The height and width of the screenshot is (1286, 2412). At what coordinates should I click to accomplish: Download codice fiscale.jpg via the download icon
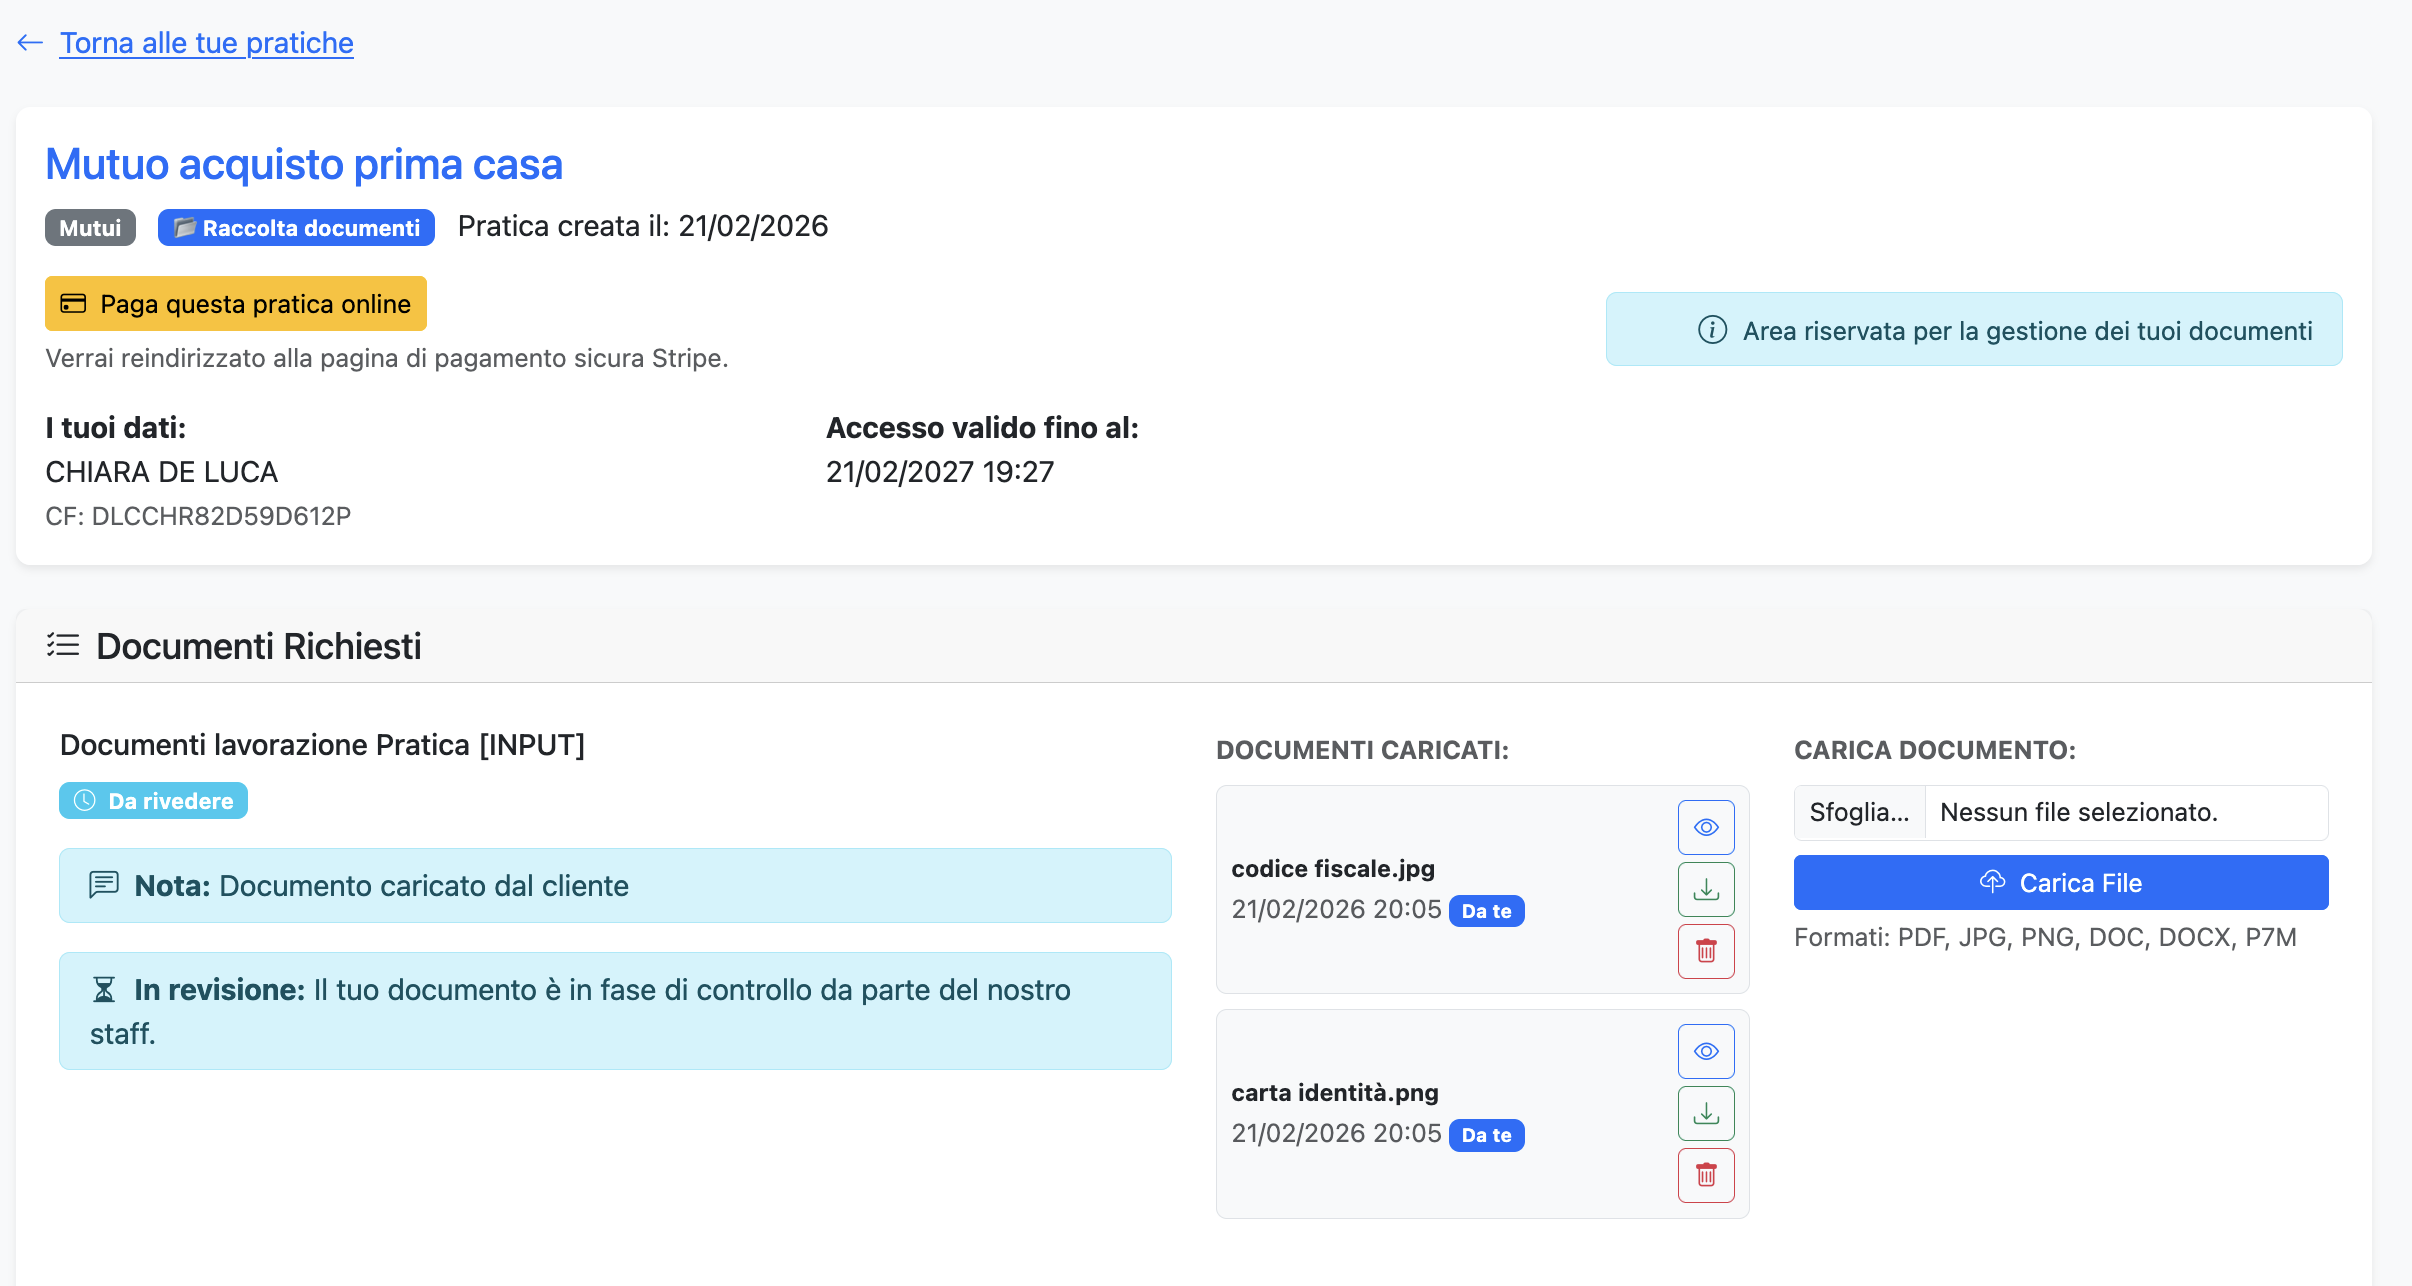(1705, 889)
